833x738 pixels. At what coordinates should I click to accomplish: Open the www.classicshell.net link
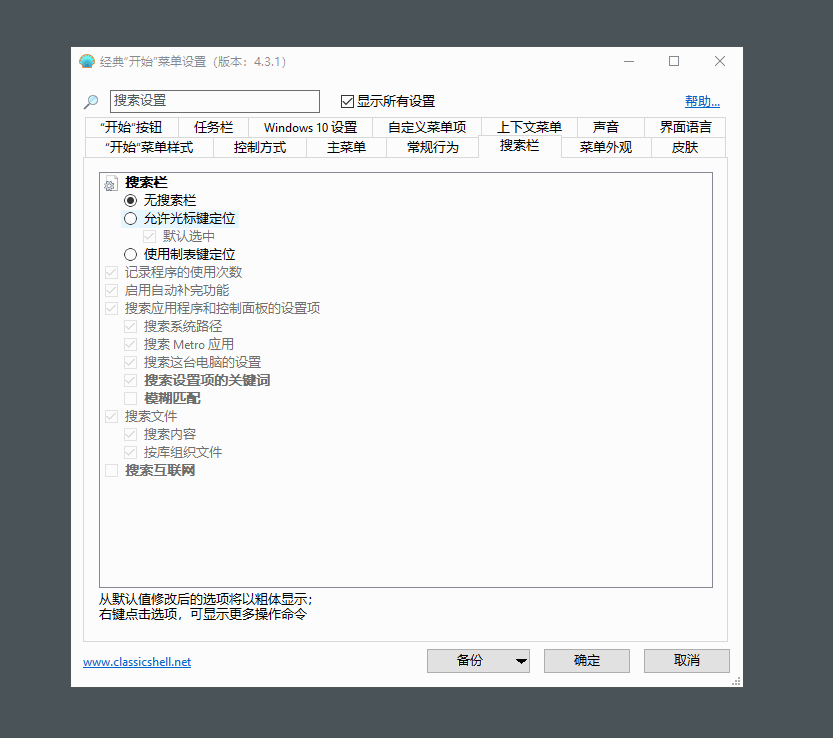pos(137,661)
